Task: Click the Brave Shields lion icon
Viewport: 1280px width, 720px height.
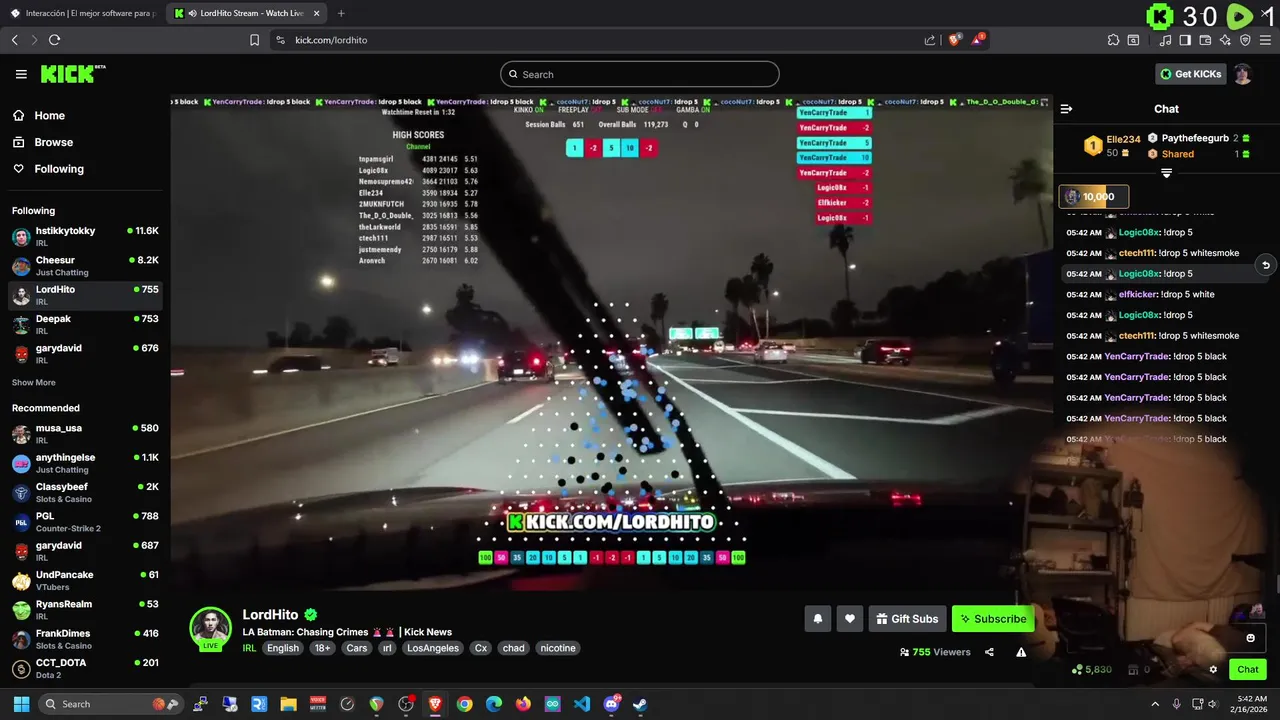Action: [955, 40]
